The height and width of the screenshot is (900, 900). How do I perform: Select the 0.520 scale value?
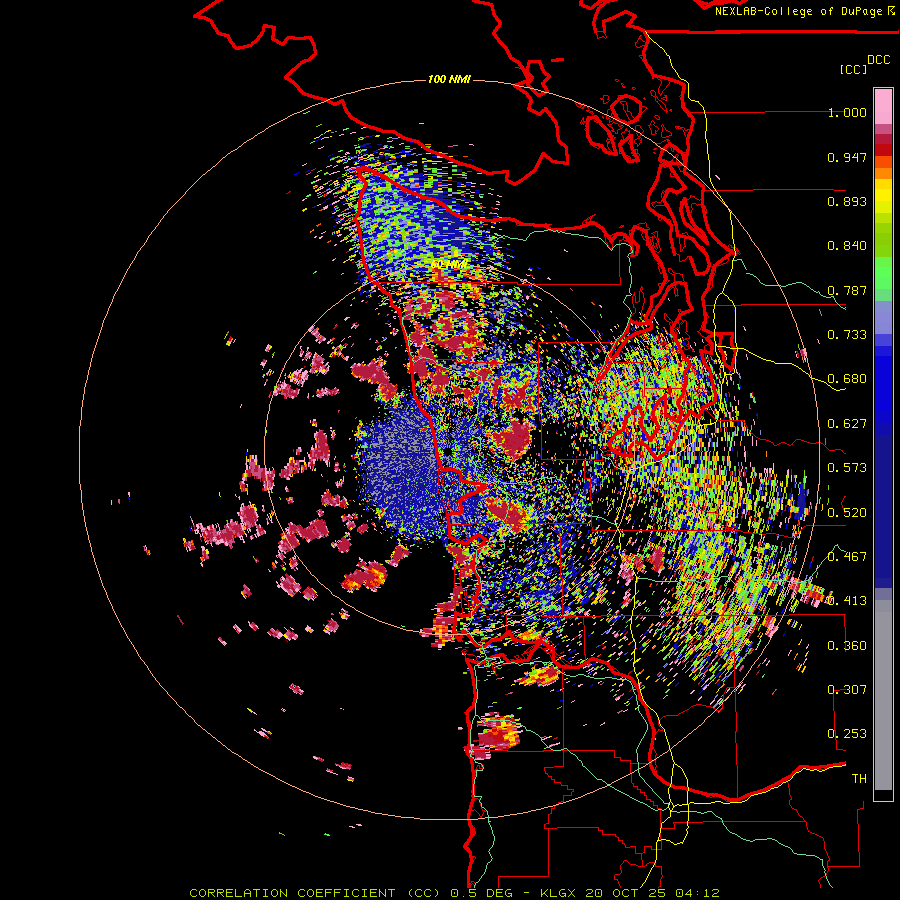(847, 513)
